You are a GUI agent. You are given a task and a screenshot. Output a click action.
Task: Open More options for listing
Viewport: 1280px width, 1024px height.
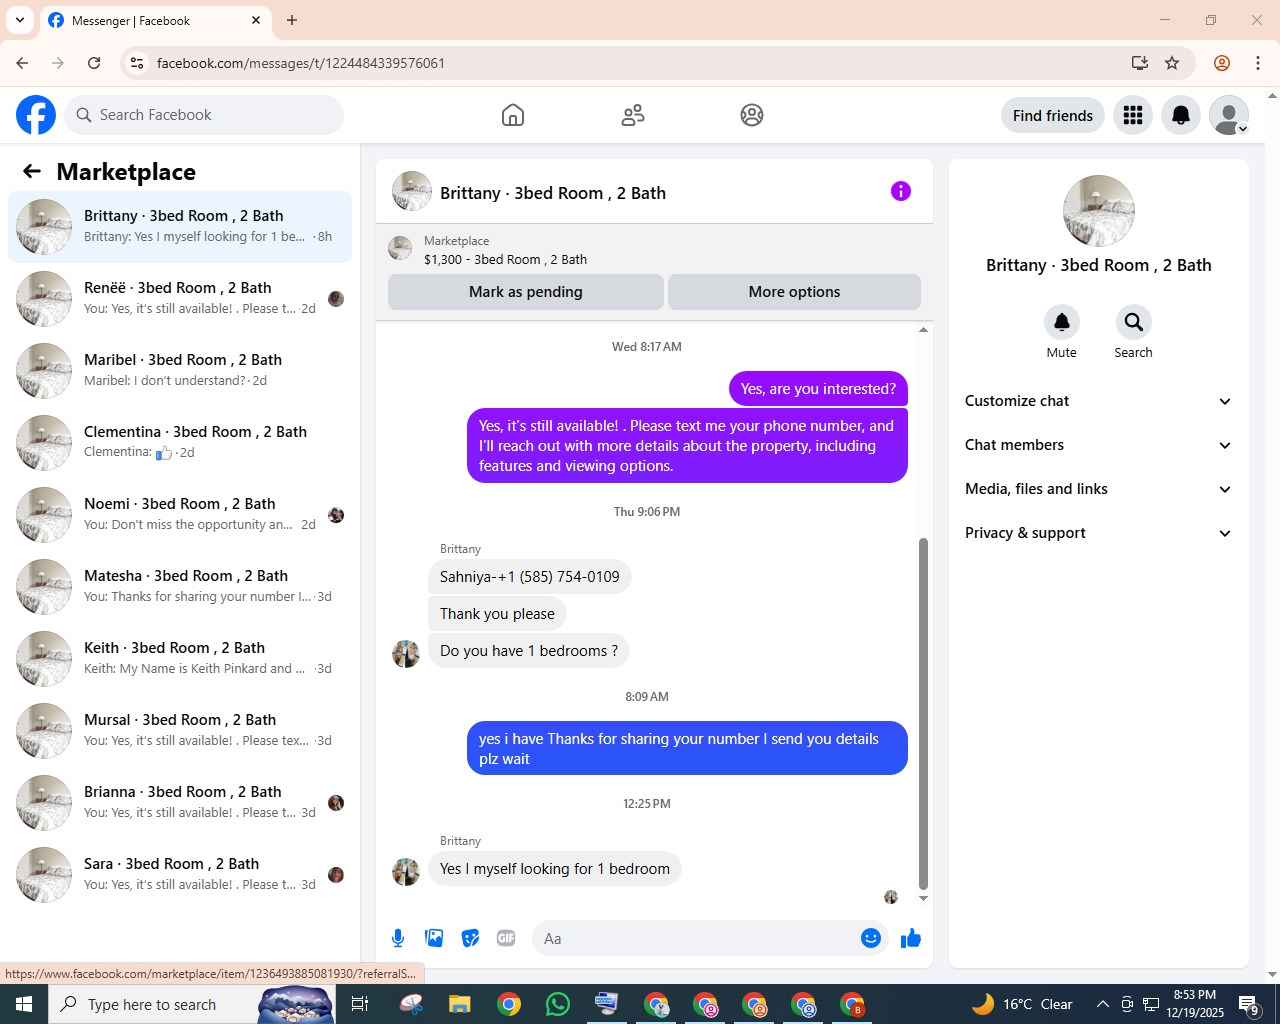click(794, 292)
